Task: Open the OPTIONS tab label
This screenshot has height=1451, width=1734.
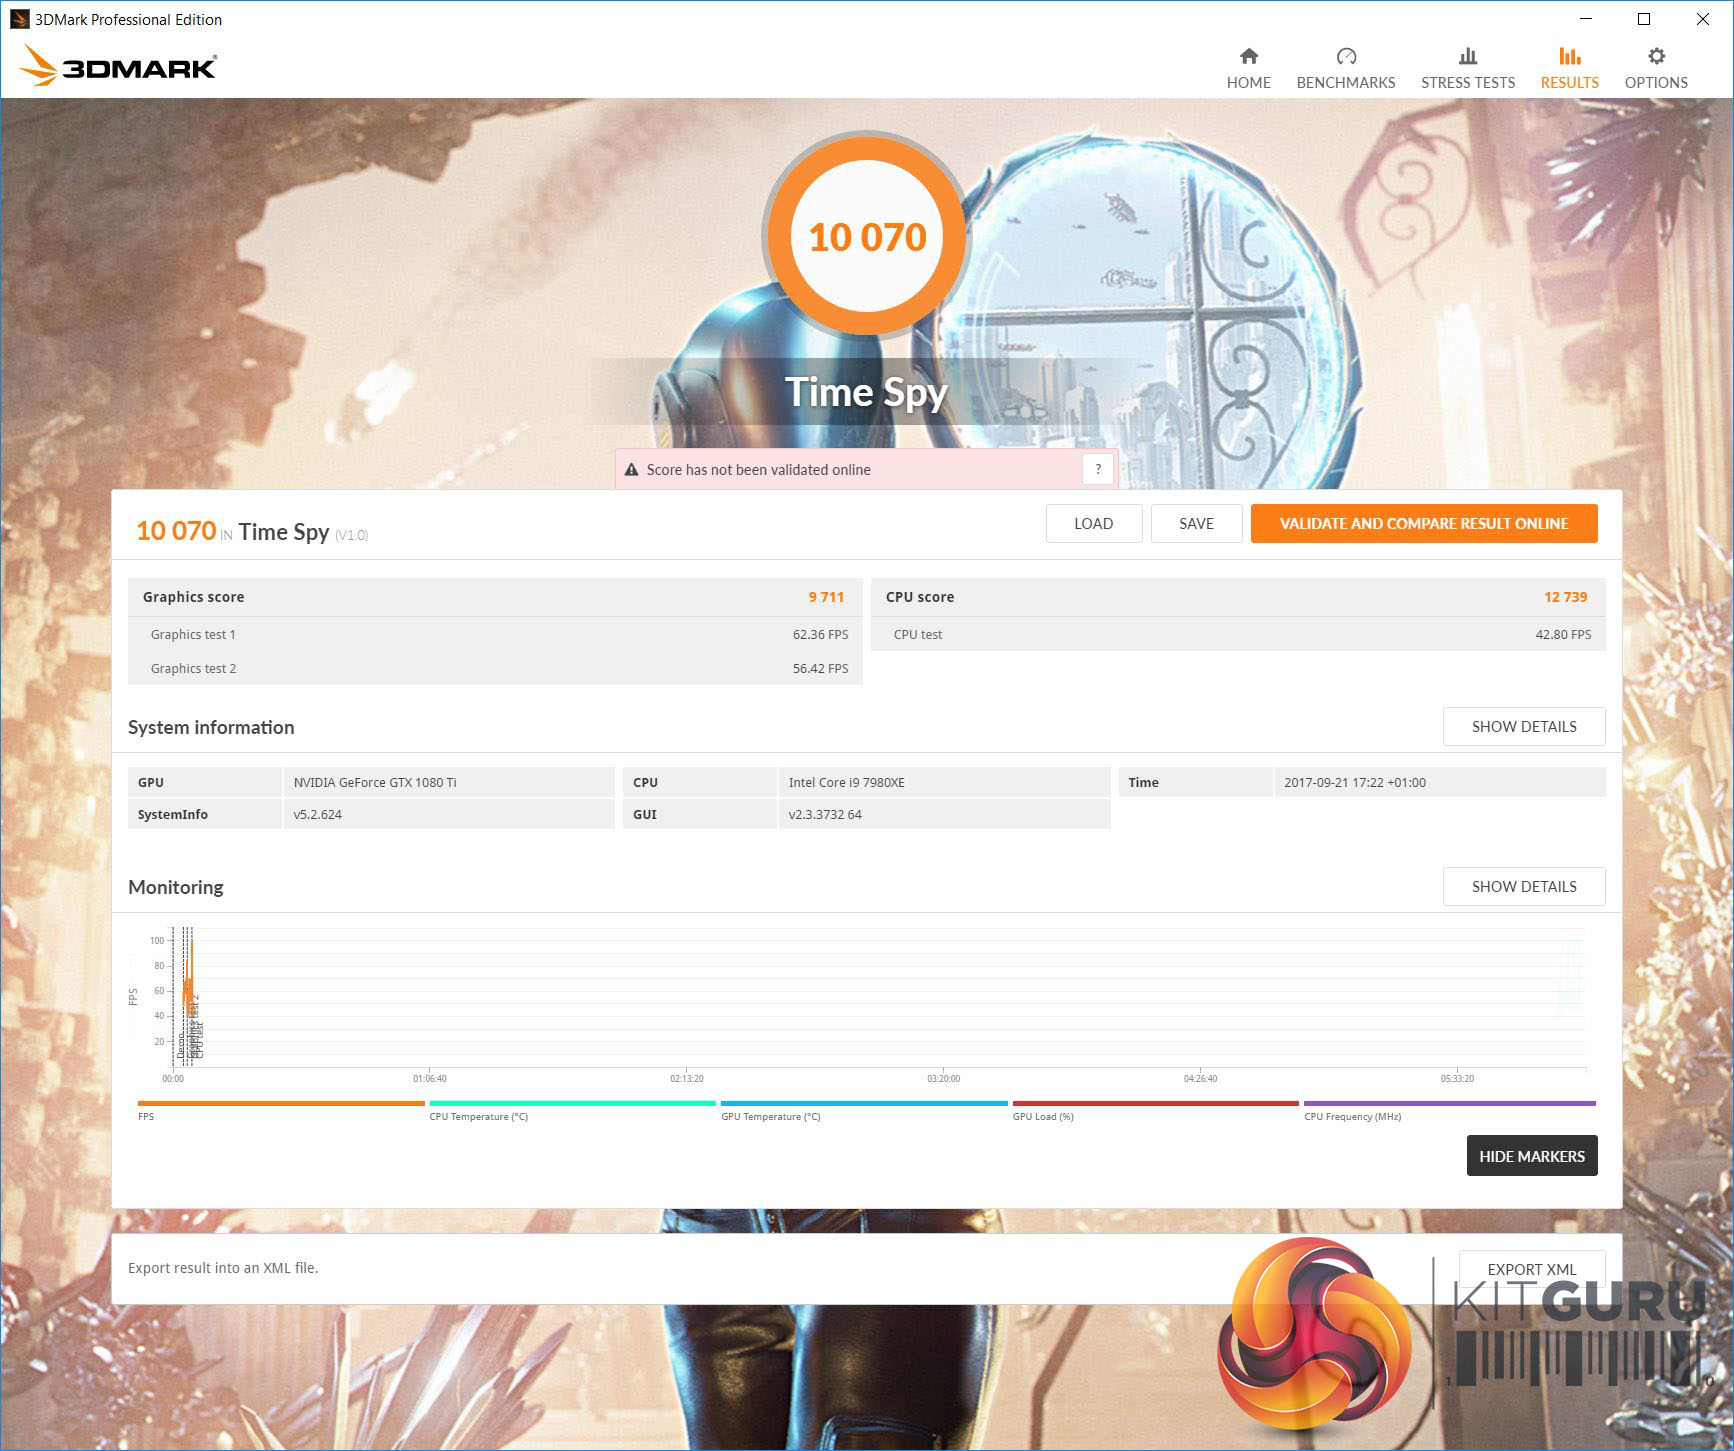Action: pos(1656,83)
